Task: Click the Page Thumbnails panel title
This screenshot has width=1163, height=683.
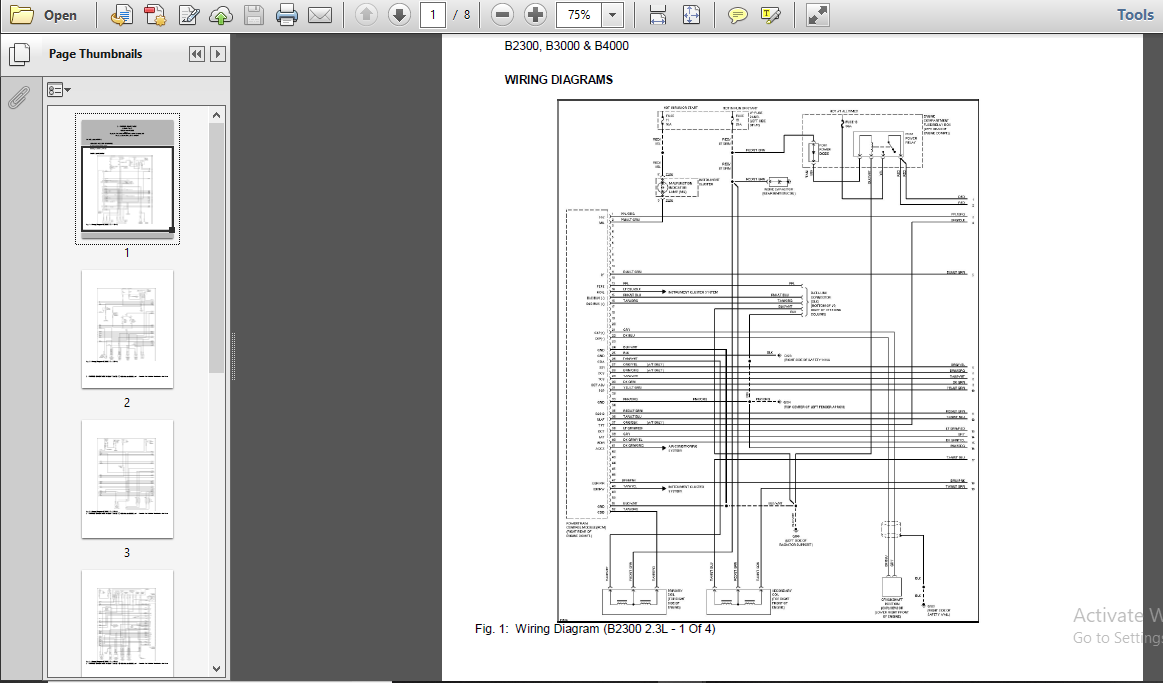Action: (x=96, y=54)
